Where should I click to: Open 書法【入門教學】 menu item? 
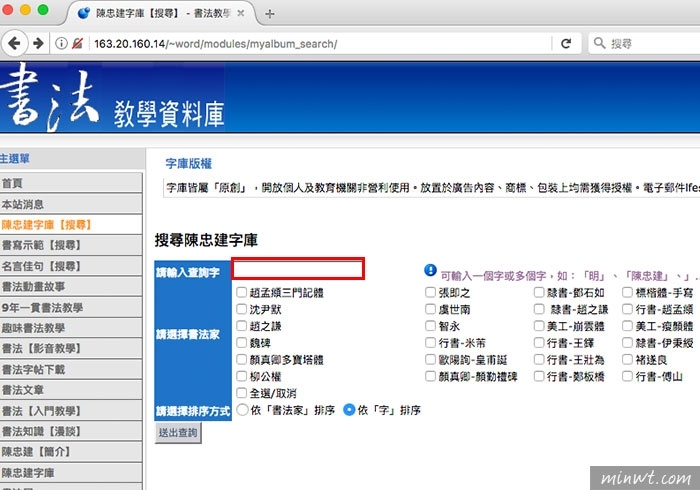pyautogui.click(x=71, y=411)
